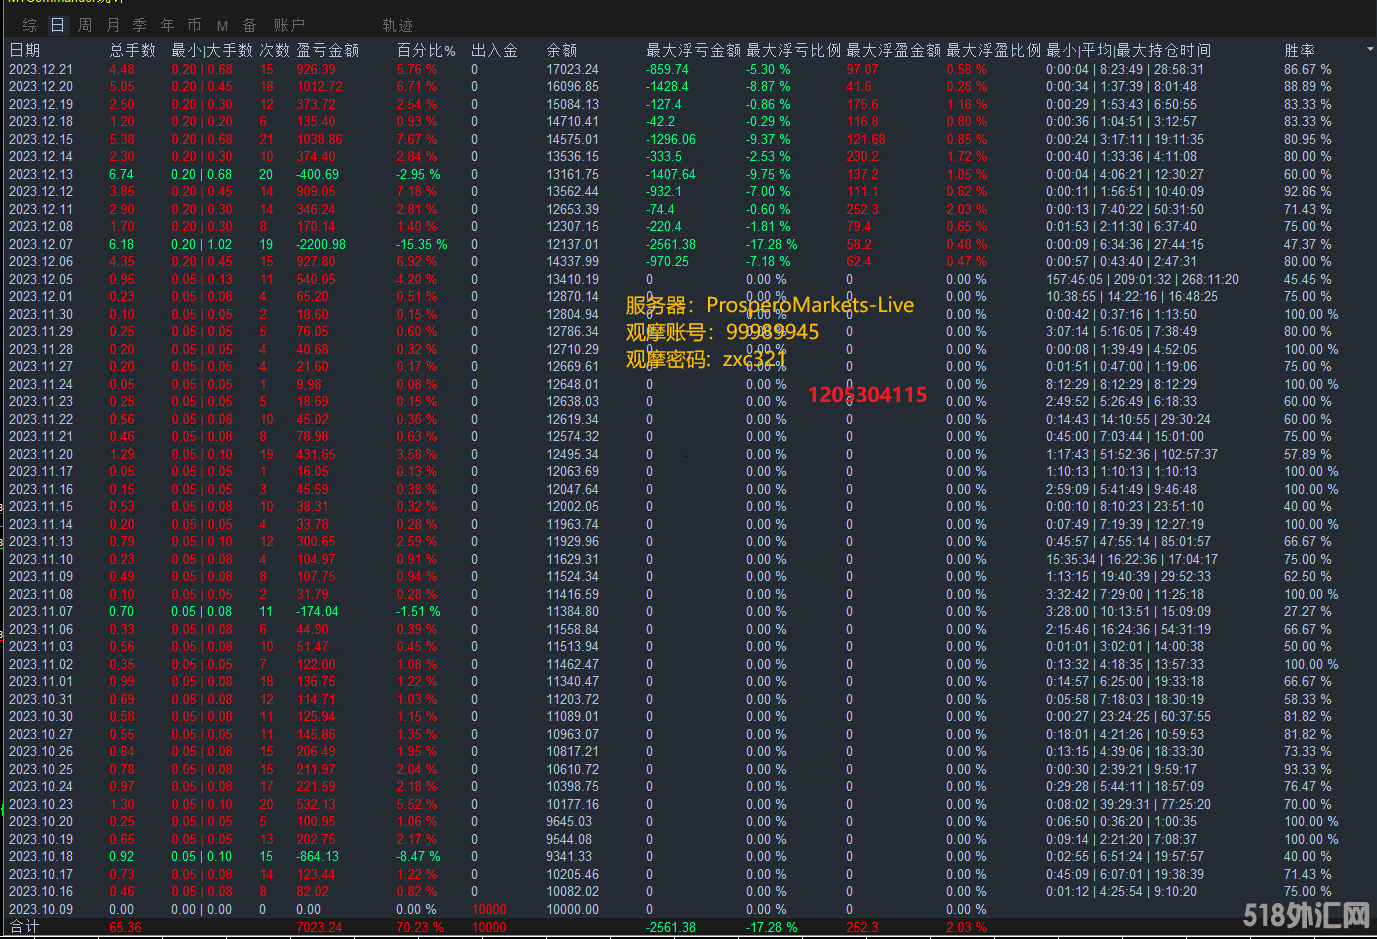
Task: Select the 日 daily statistics tab
Action: 57,25
